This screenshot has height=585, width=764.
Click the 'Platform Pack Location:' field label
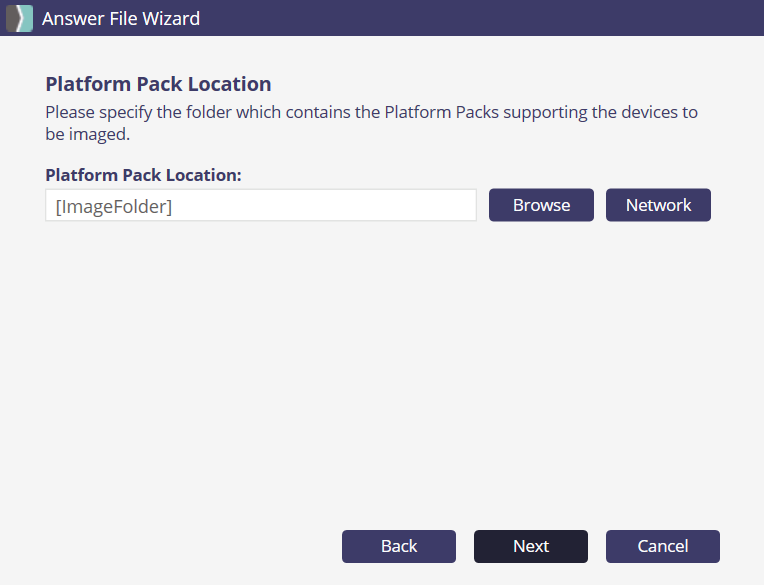[143, 174]
